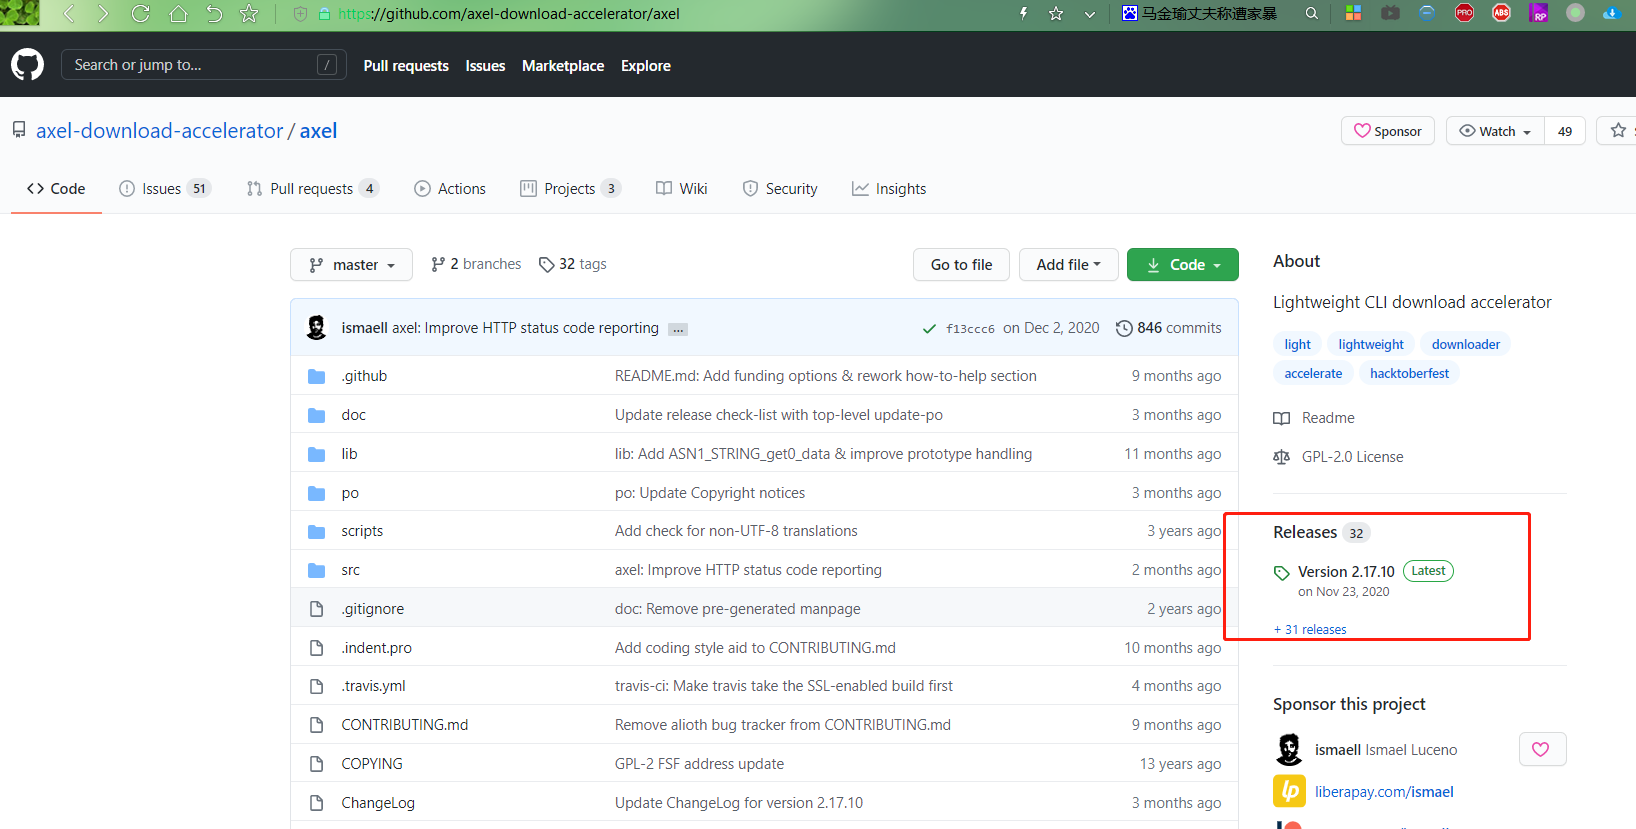Click the tag icon beside Version 2.17.10
The image size is (1636, 829).
point(1282,573)
